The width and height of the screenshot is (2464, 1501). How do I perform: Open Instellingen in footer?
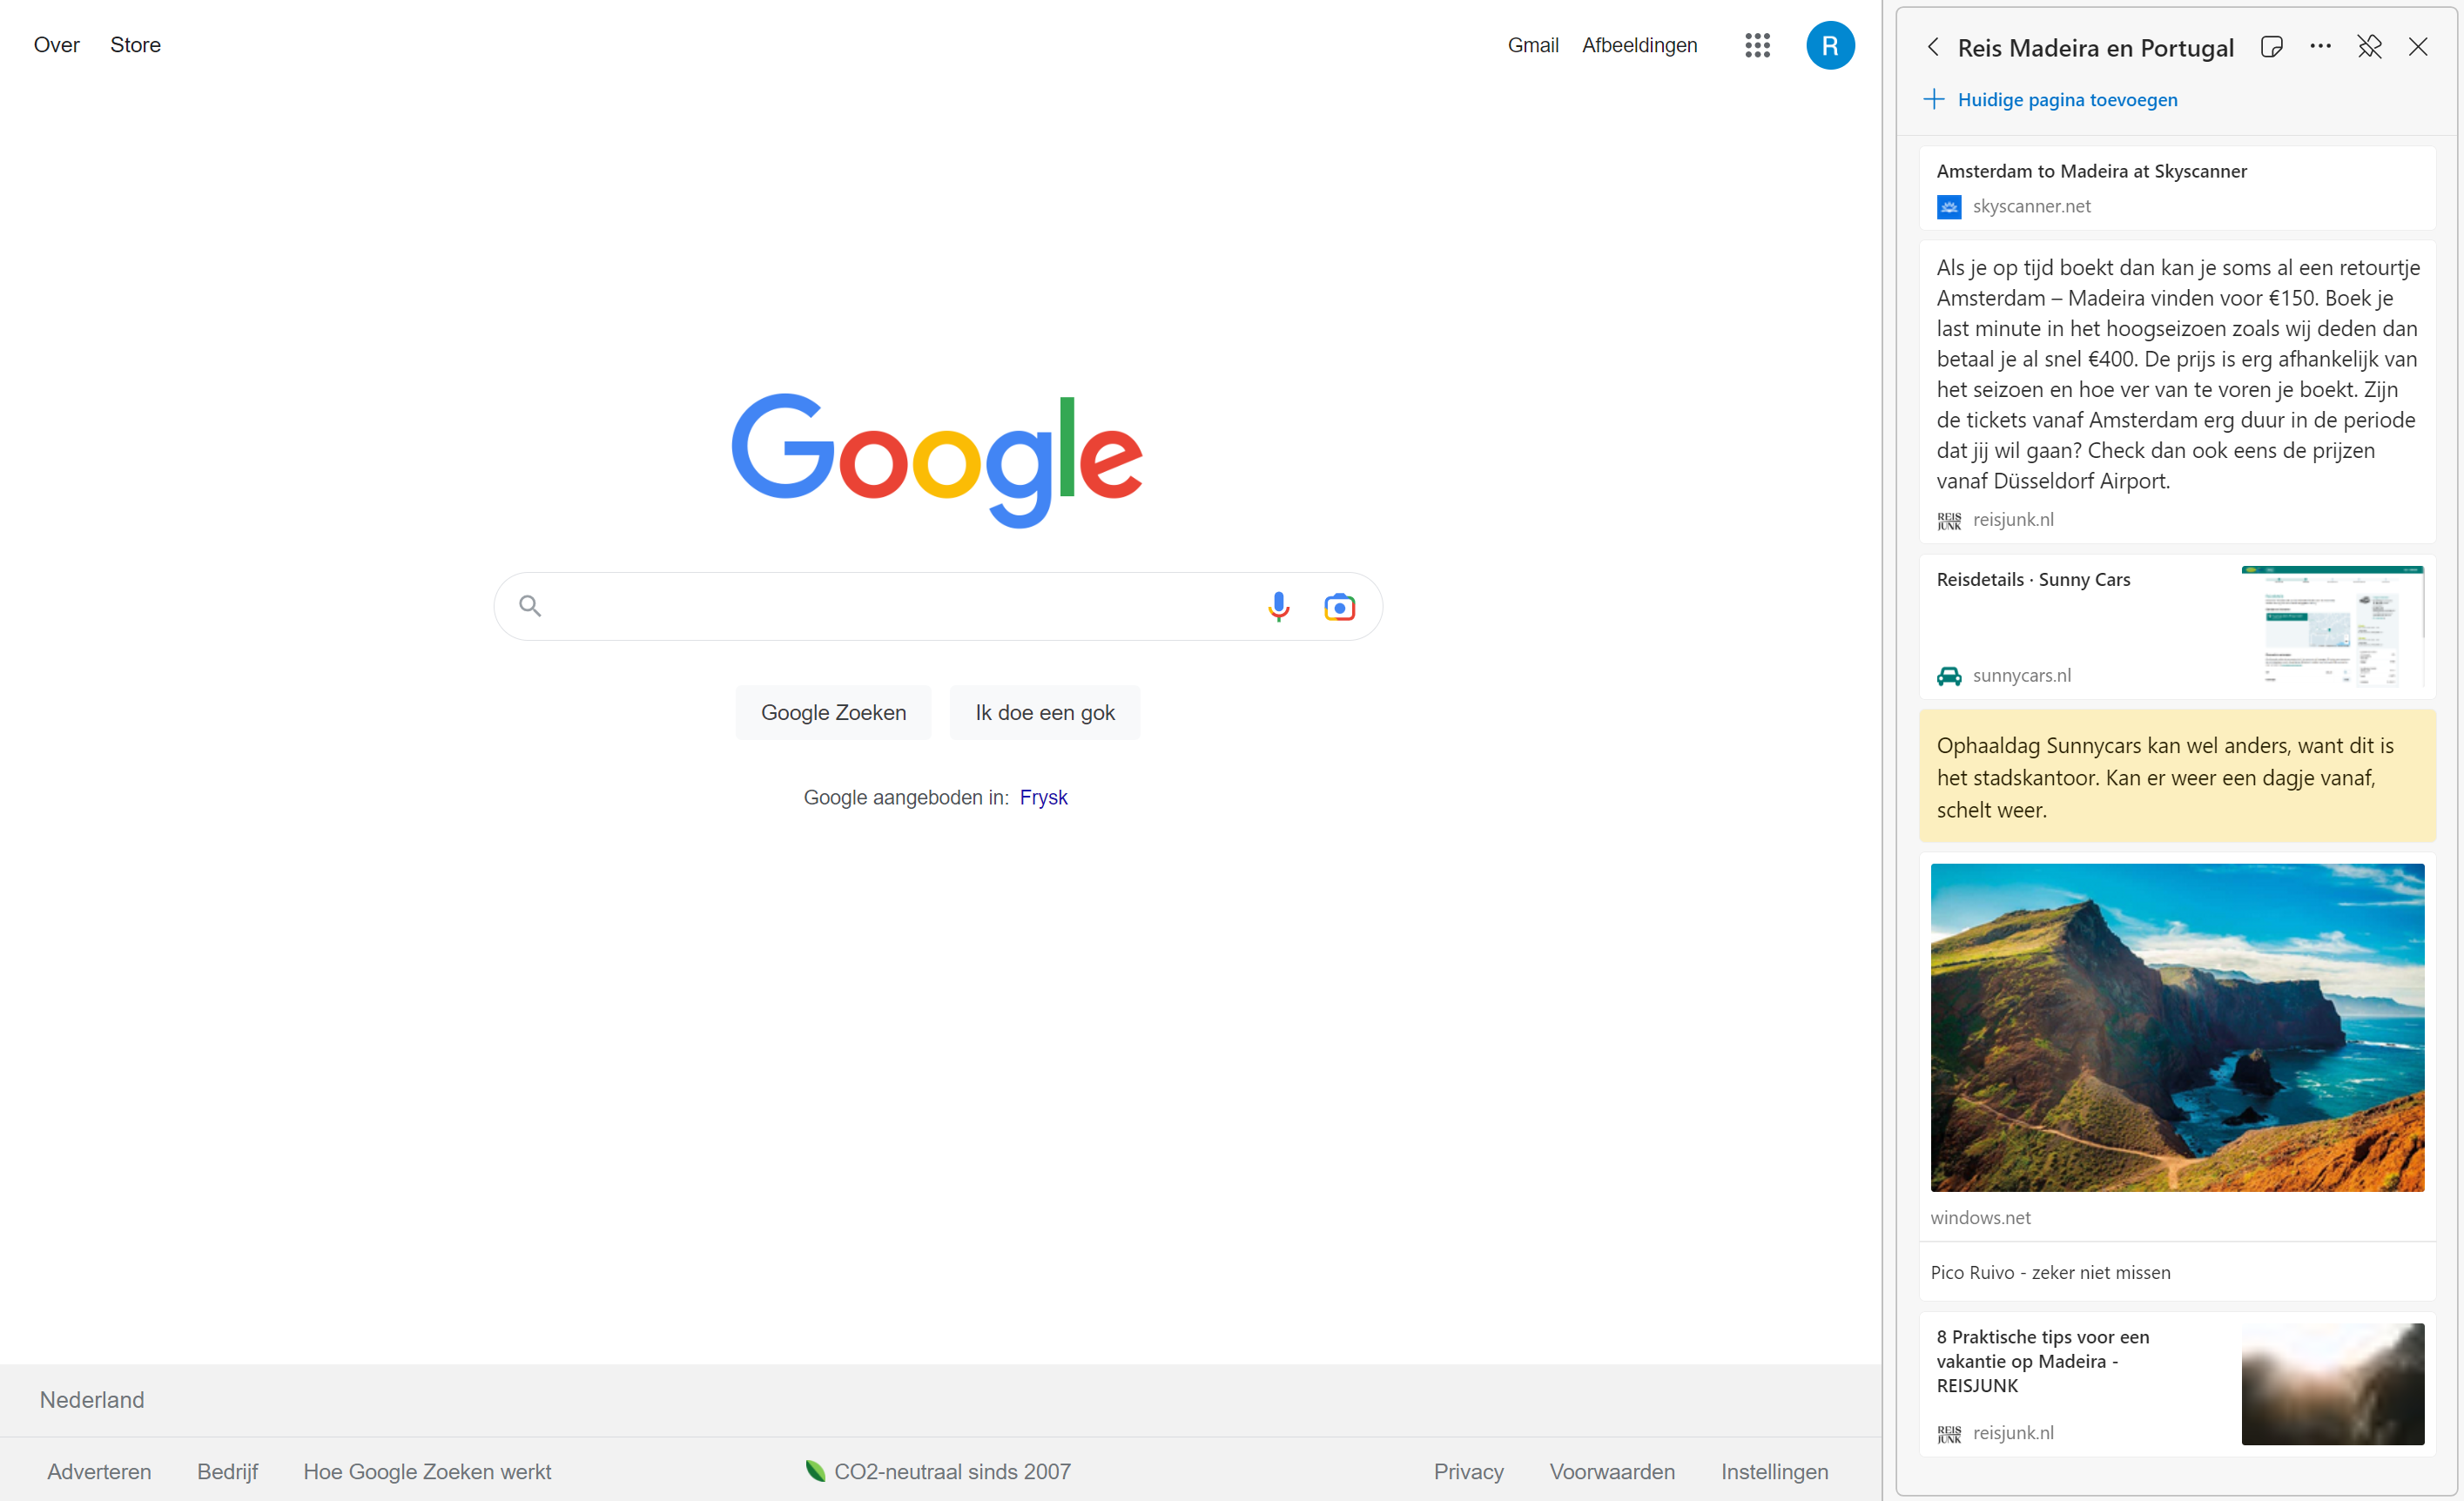tap(1774, 1471)
